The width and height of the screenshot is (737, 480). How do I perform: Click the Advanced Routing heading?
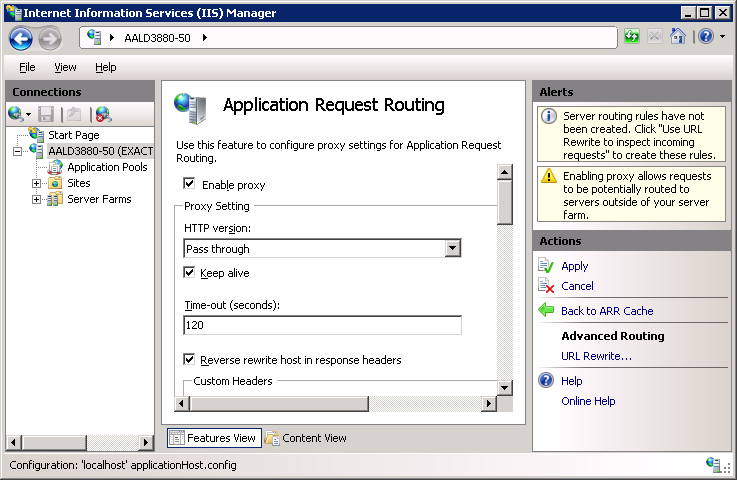click(613, 336)
